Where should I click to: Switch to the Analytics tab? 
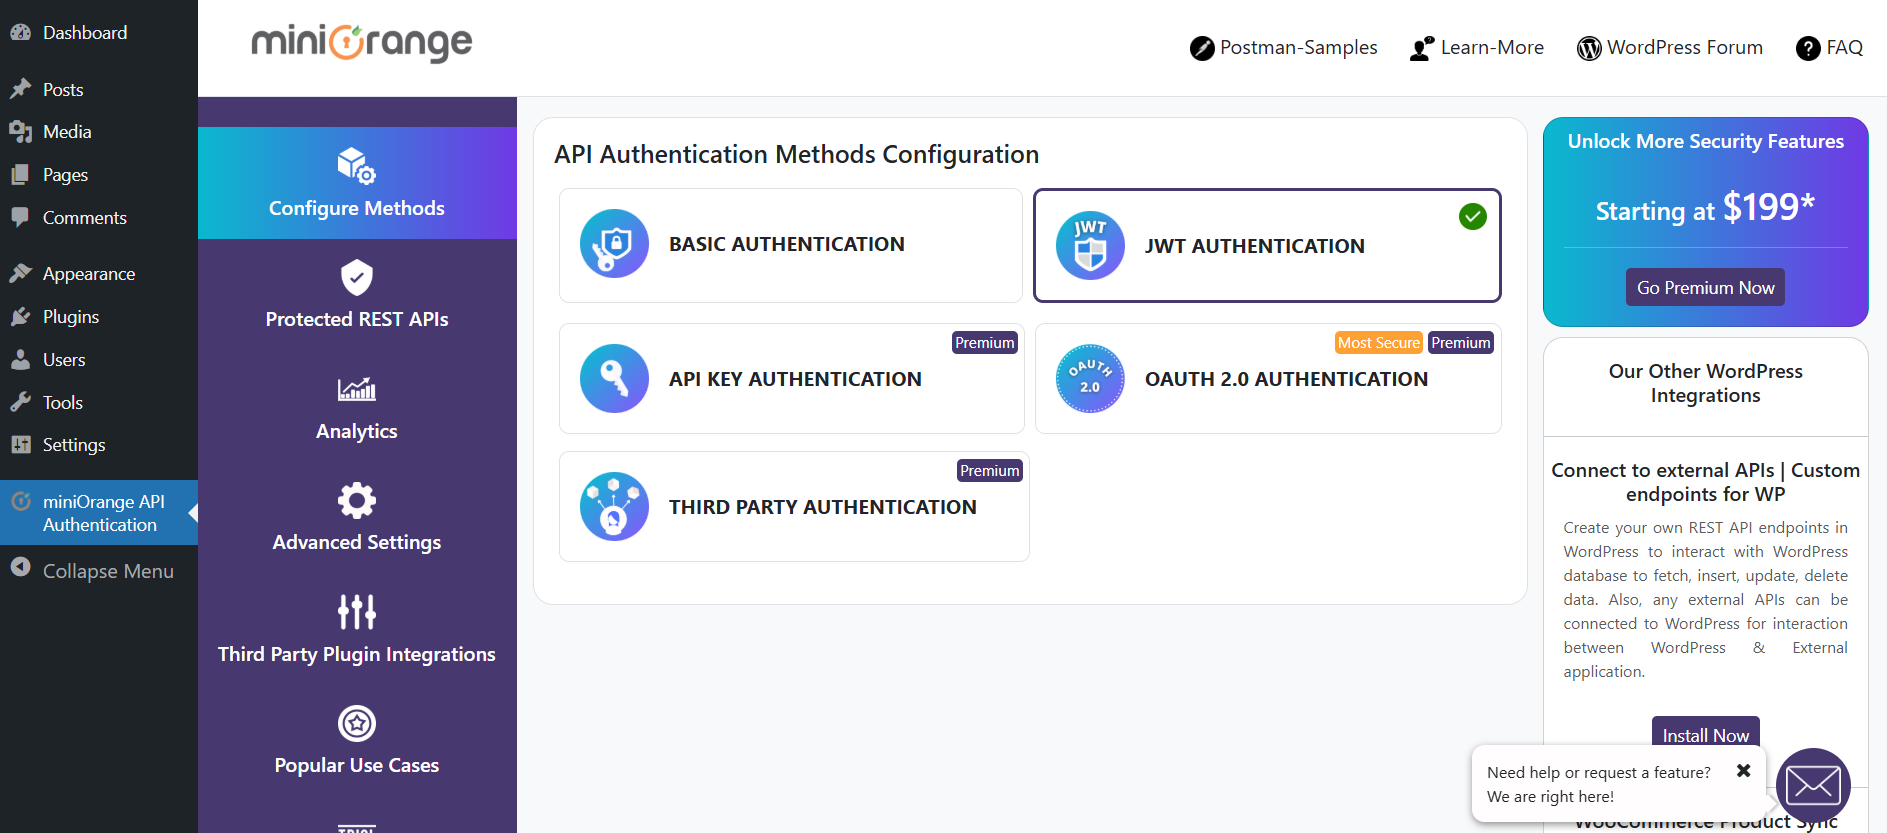357,407
